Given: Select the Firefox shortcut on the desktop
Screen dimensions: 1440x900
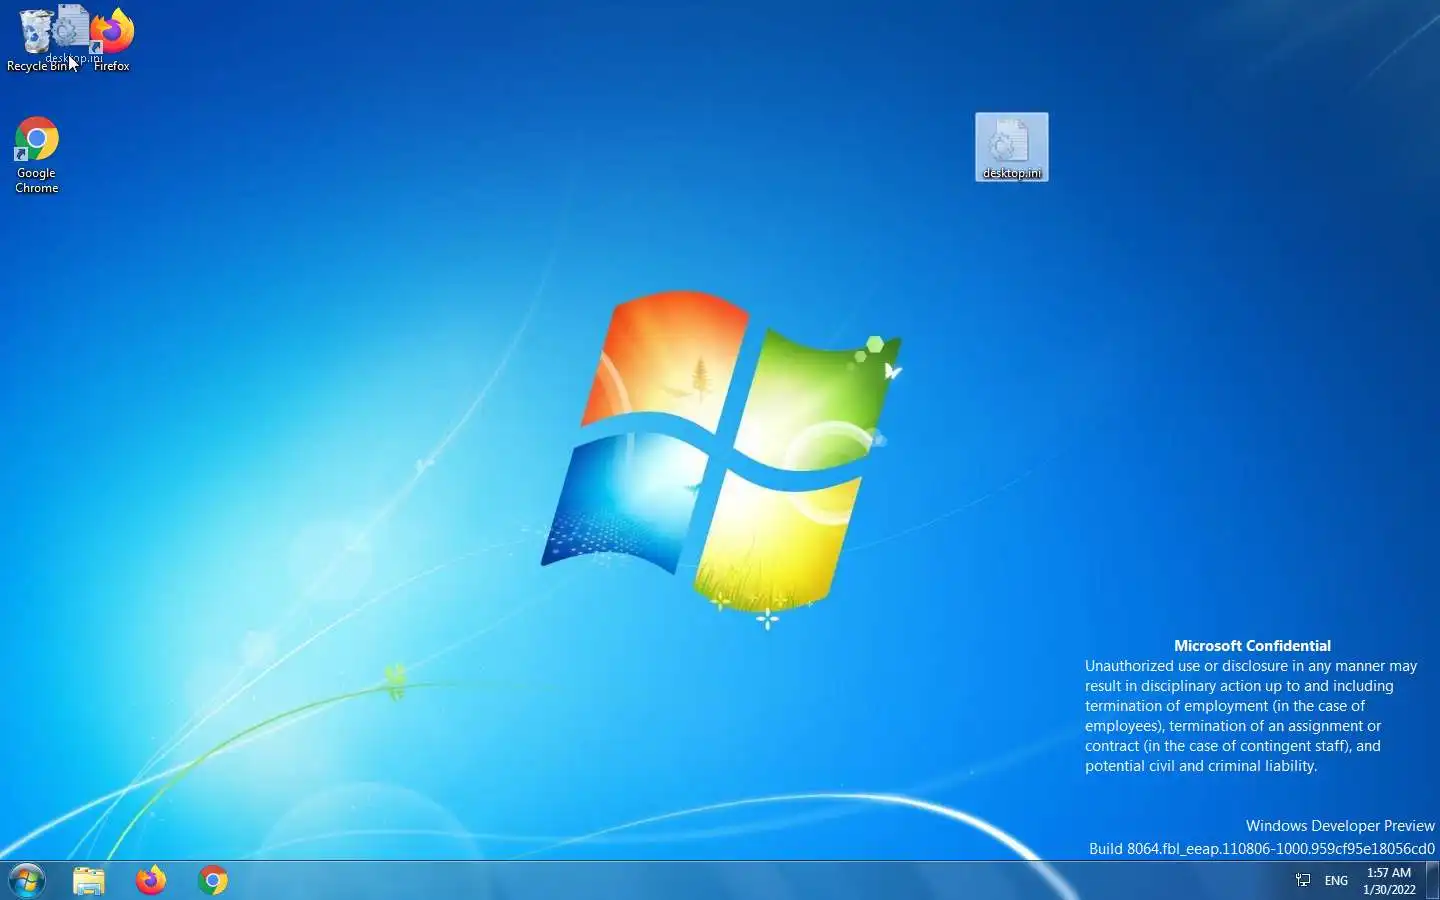Looking at the screenshot, I should pos(112,39).
